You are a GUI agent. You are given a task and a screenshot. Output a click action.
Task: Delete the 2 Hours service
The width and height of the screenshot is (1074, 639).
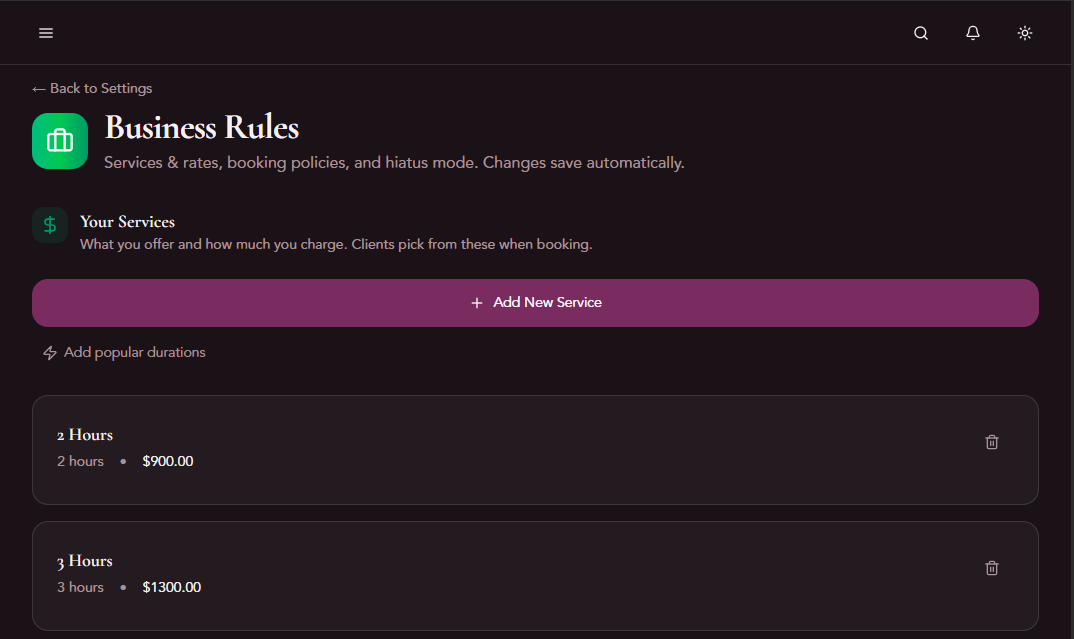[991, 441]
